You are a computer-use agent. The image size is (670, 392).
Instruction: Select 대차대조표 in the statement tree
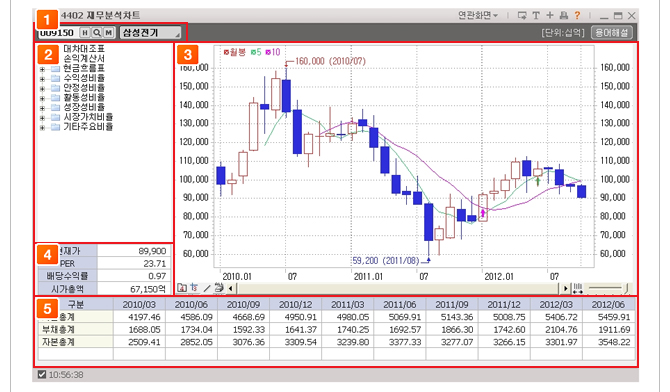click(84, 49)
